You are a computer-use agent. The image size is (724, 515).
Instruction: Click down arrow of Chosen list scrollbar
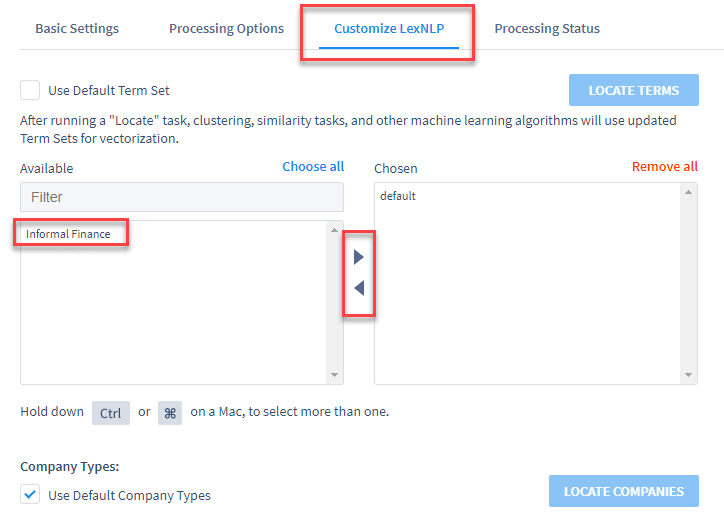pos(688,375)
